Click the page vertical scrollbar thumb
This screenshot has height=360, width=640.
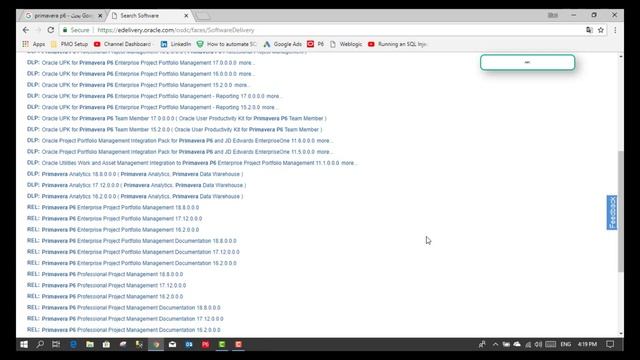(621, 211)
